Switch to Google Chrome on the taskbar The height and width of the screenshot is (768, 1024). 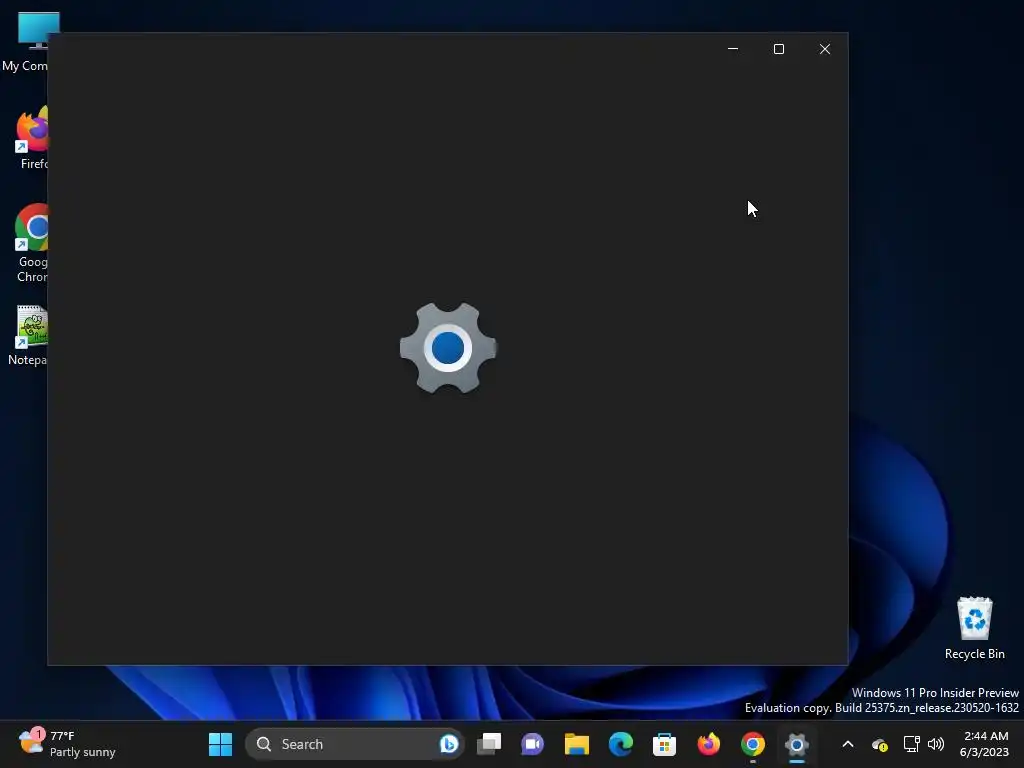coord(752,744)
